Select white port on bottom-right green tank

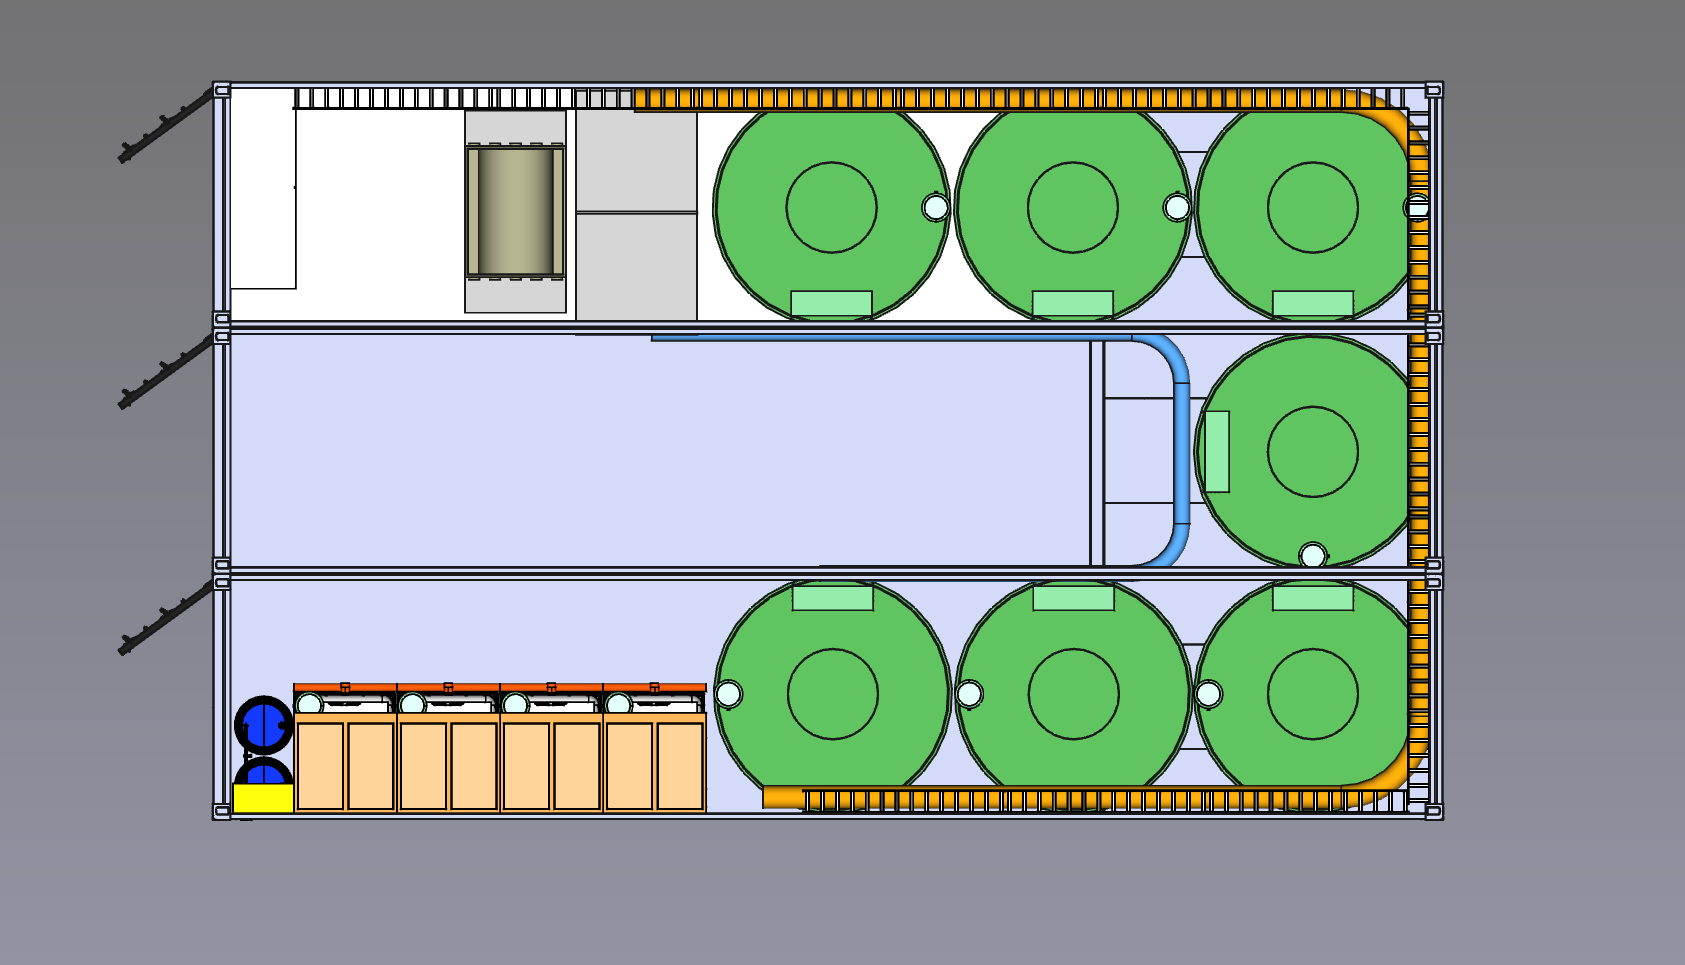click(x=1208, y=693)
